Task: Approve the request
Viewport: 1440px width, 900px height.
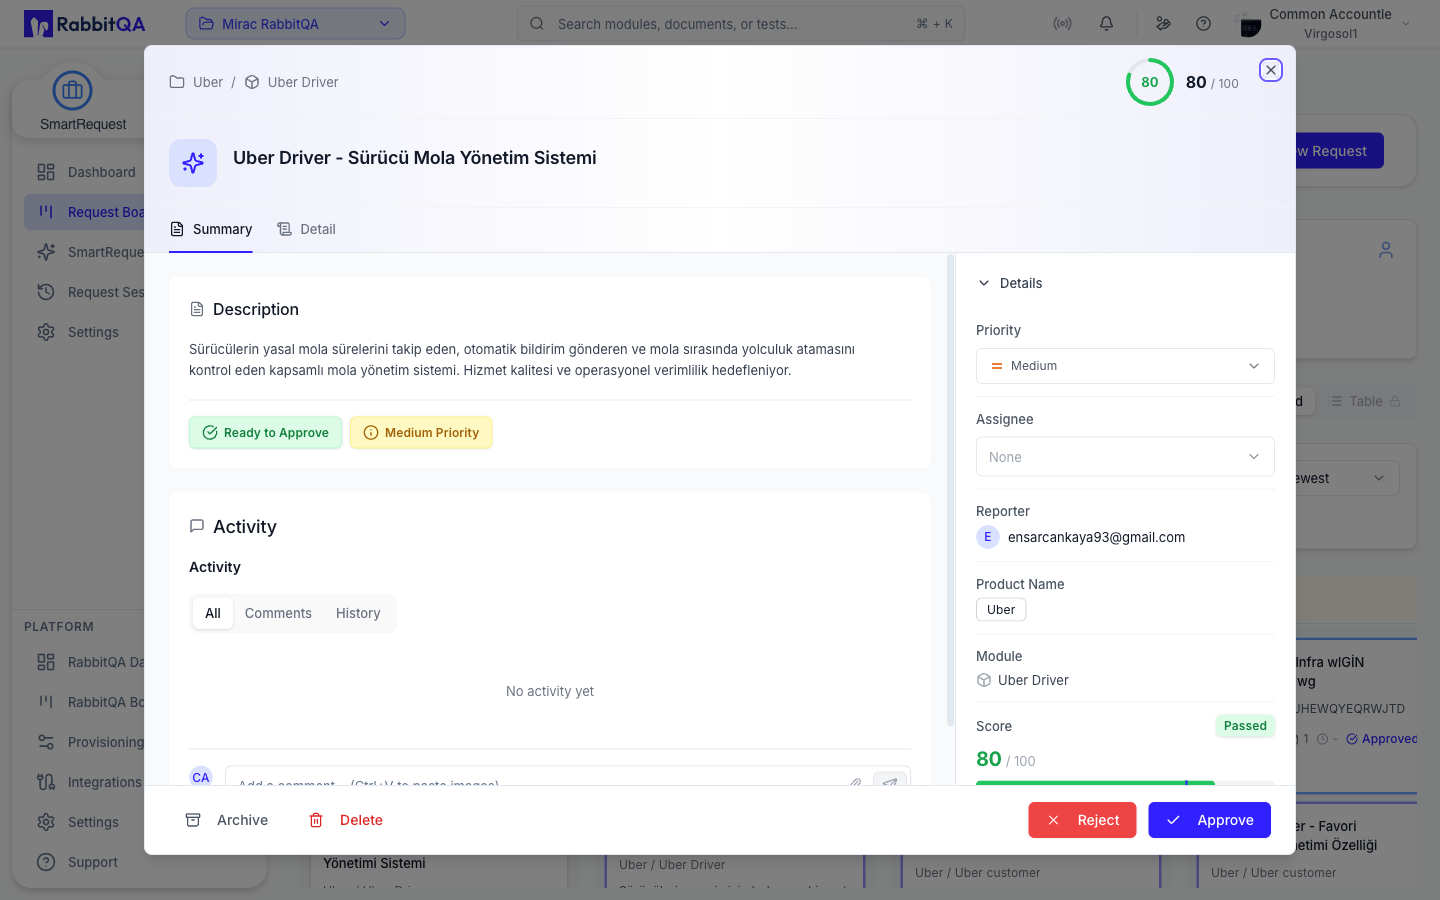Action: 1209,820
